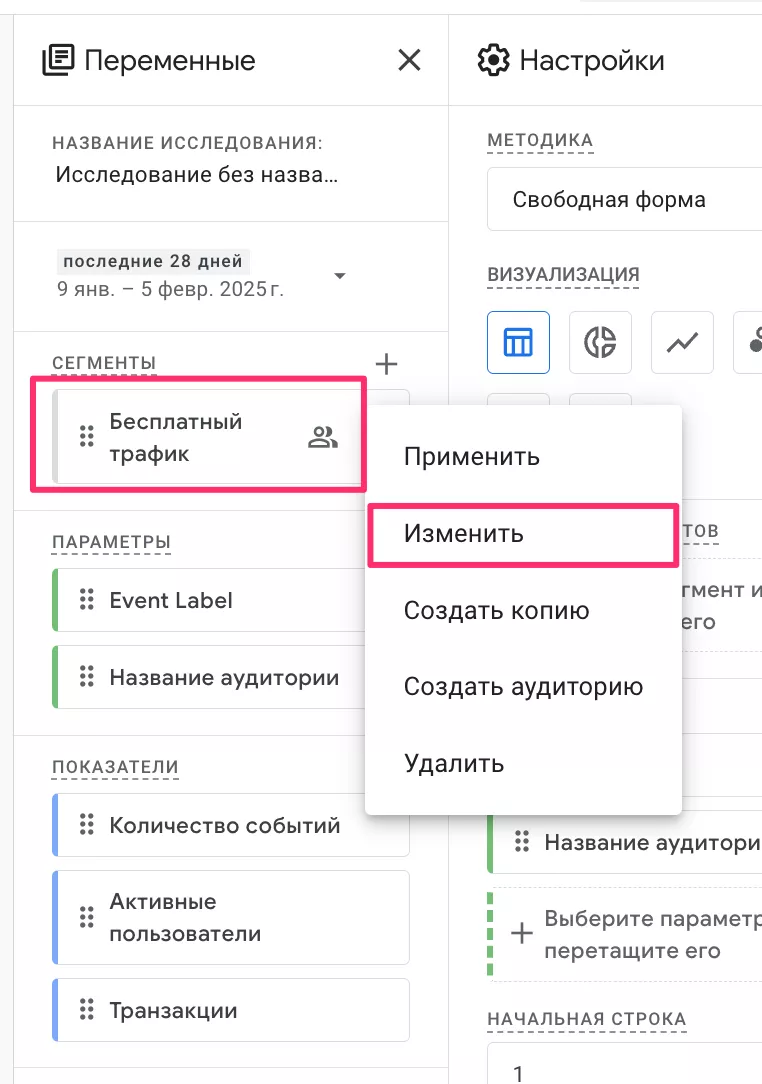Click the Активные пользователи metric chip
Viewport: 762px width, 1084px height.
tap(231, 917)
